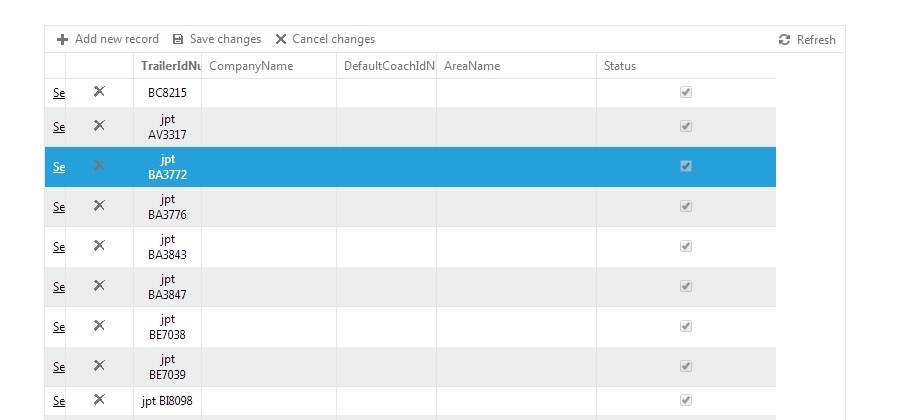Click the AreaName cell for jpt BE7039
Screen dimensions: 902x420
[516, 367]
